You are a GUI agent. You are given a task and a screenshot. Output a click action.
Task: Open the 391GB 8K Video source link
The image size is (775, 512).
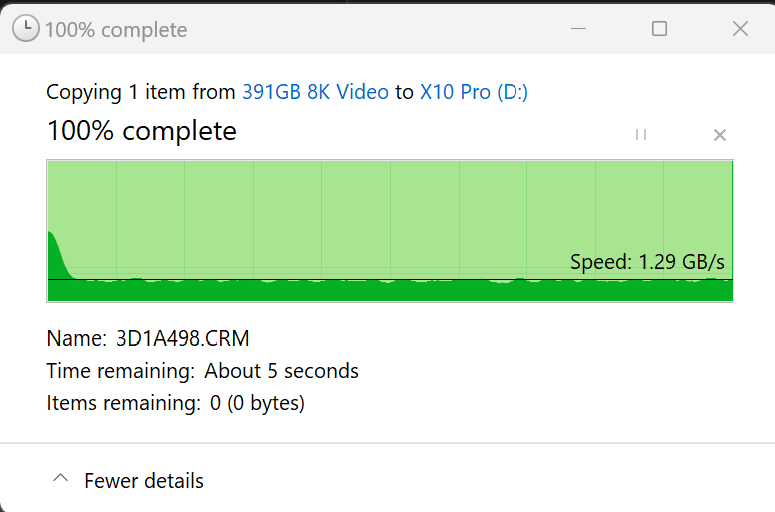[x=315, y=92]
